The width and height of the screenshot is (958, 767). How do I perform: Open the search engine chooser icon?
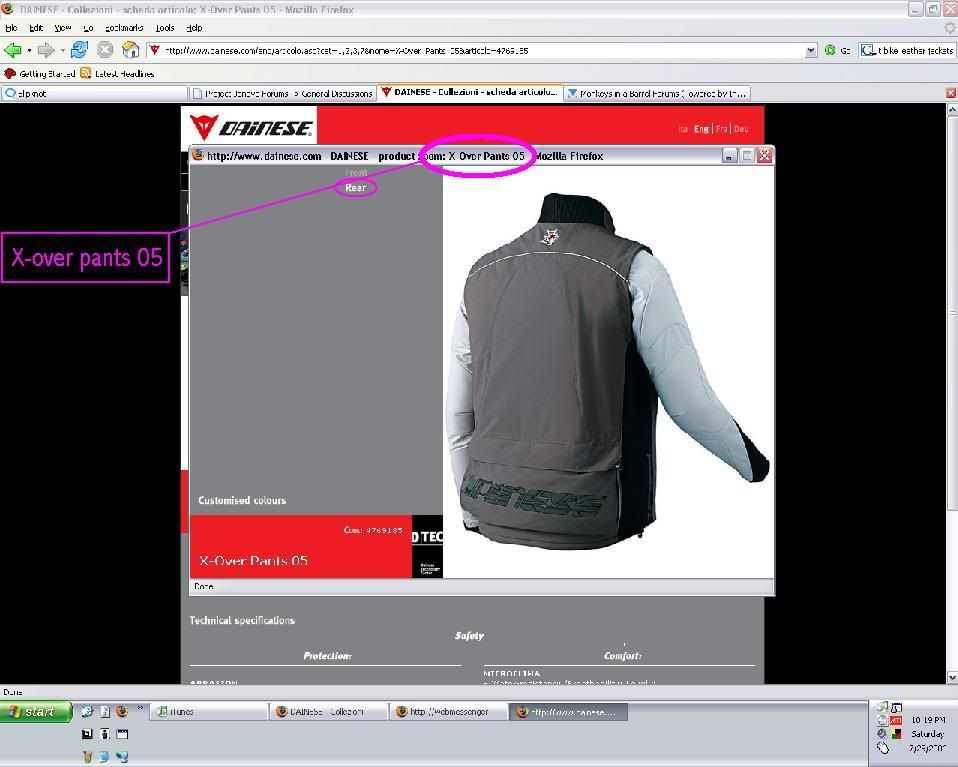[868, 51]
